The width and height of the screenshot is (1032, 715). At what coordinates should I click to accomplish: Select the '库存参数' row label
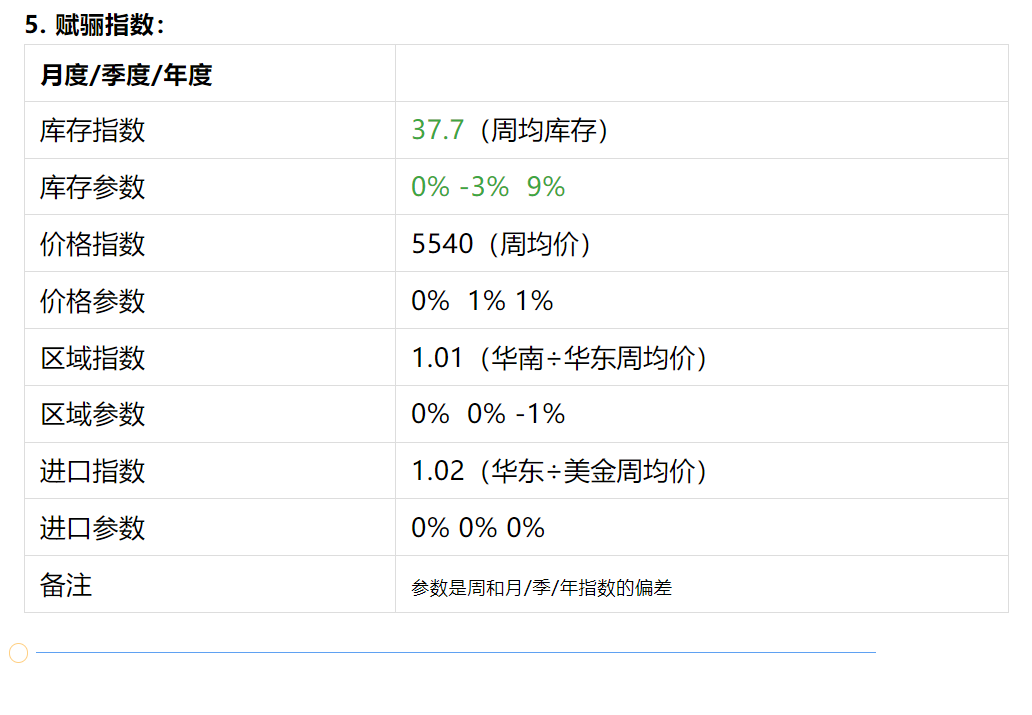pos(92,187)
